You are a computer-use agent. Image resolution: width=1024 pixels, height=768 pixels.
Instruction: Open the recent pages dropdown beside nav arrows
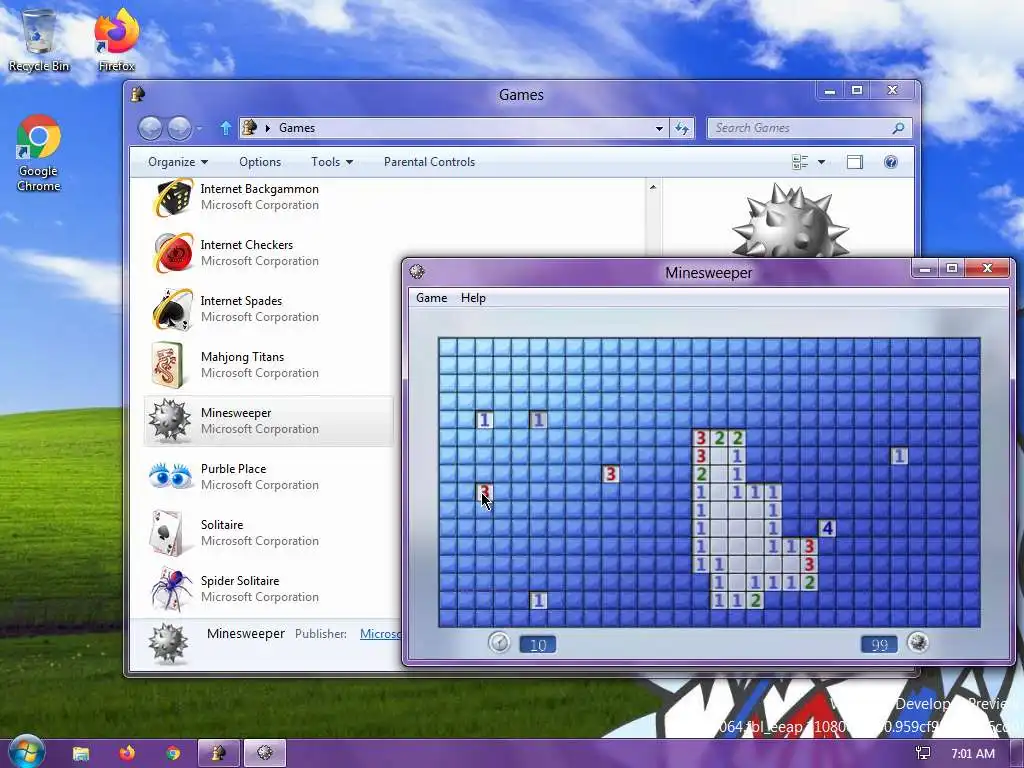[199, 129]
